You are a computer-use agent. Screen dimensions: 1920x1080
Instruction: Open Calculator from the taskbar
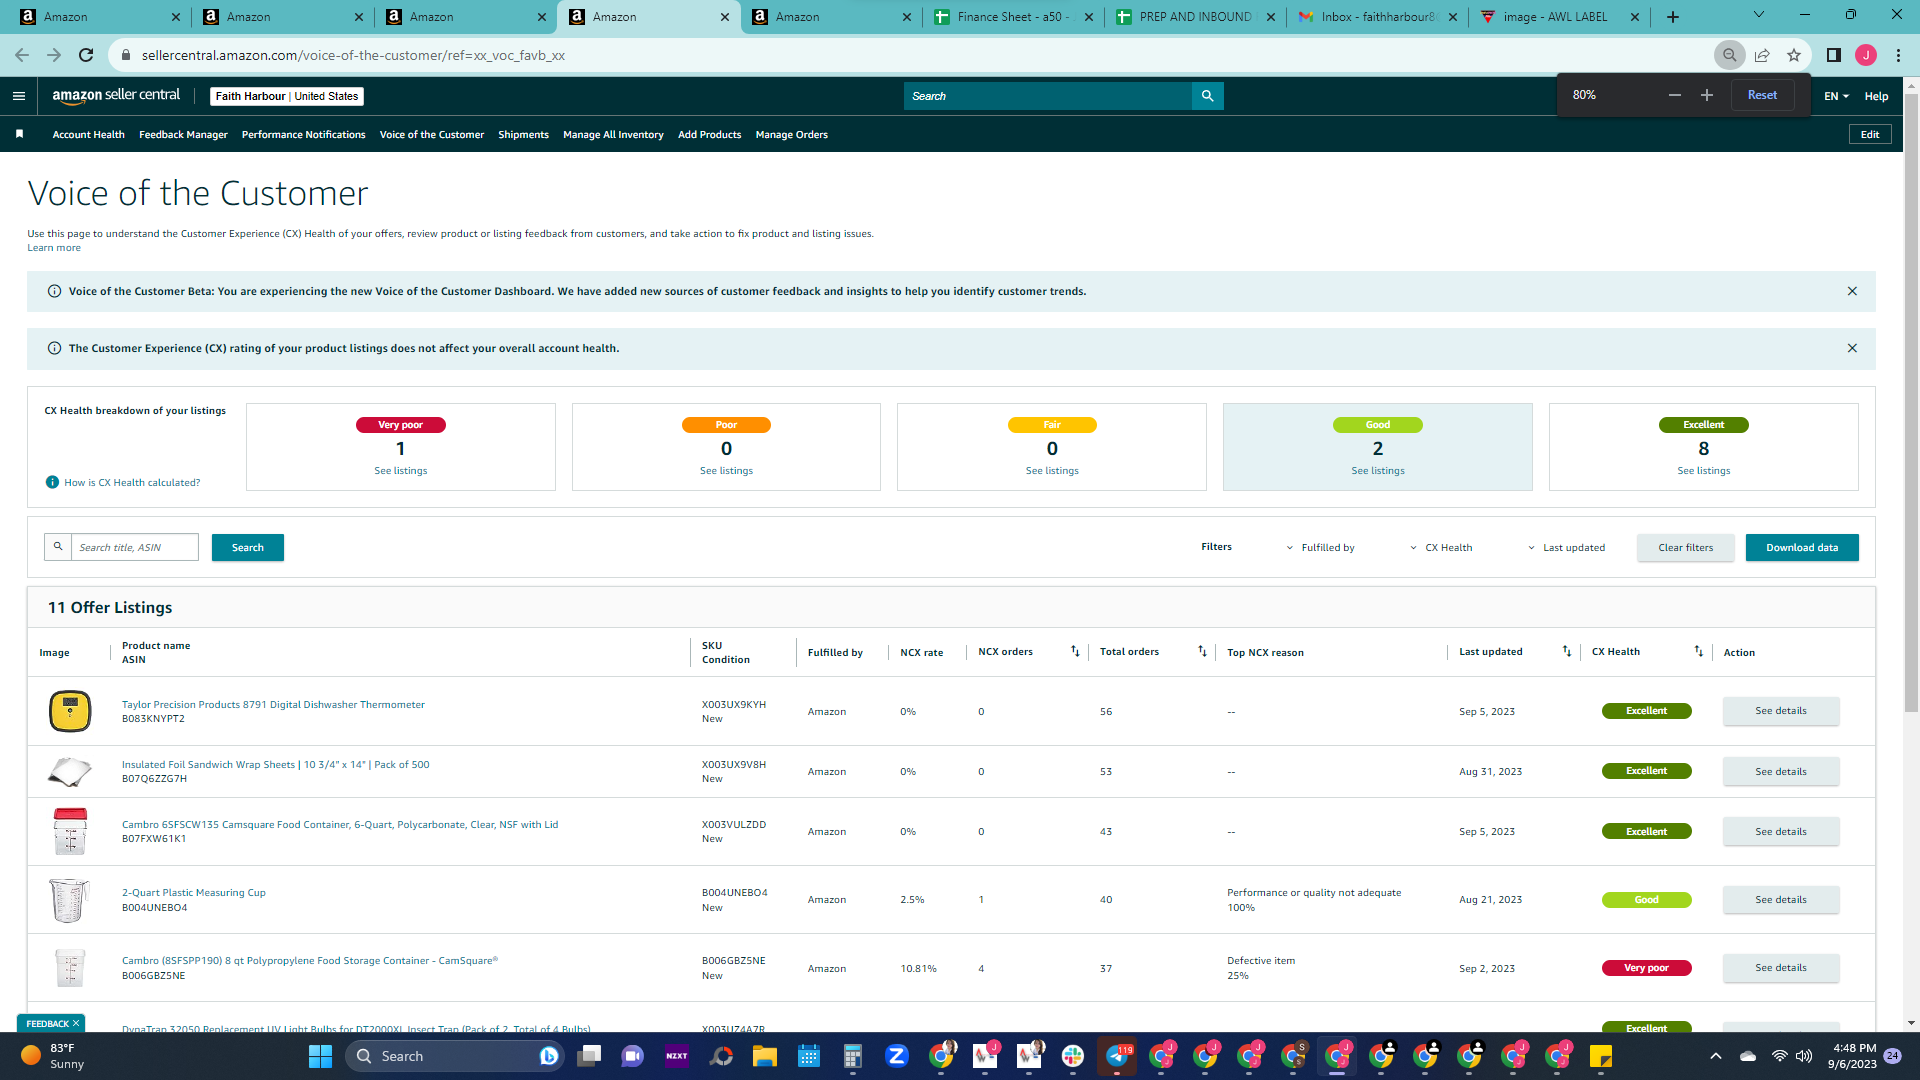click(x=853, y=1056)
